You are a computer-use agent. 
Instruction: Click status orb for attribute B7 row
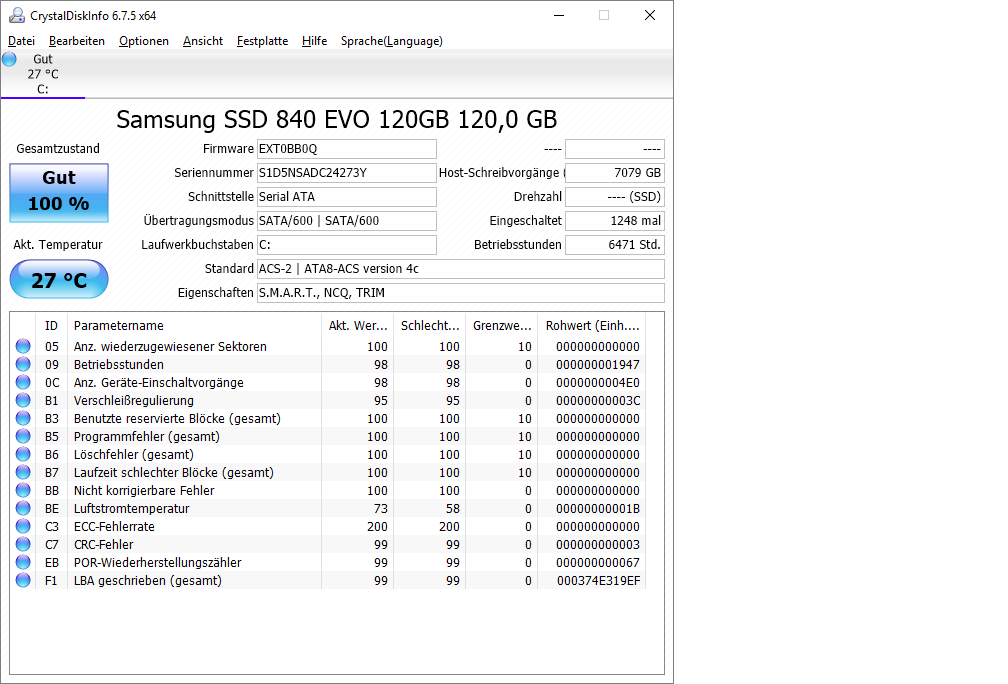click(x=23, y=472)
